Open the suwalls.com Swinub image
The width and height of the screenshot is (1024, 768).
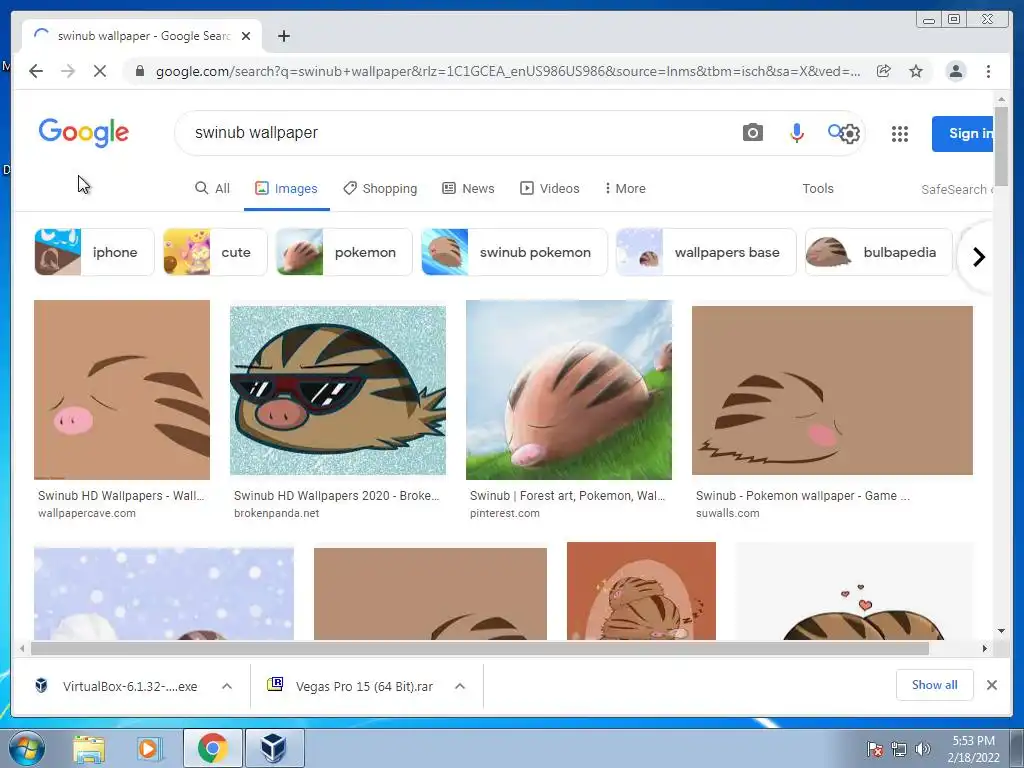coord(832,390)
